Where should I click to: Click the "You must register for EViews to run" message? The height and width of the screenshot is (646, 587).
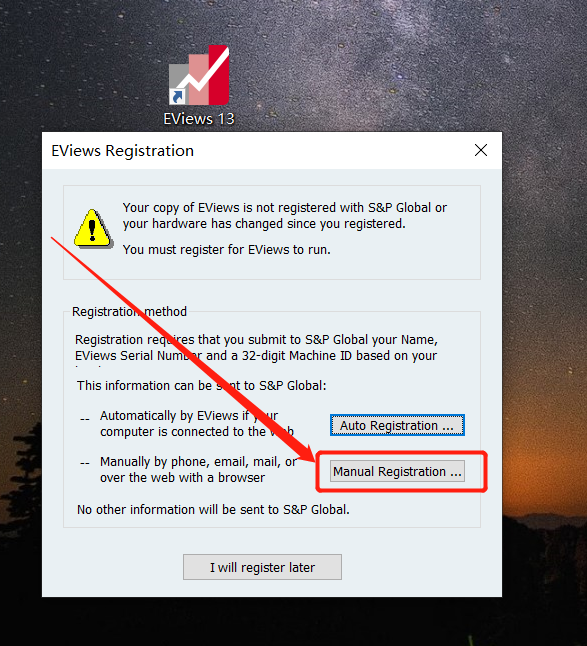pyautogui.click(x=227, y=250)
